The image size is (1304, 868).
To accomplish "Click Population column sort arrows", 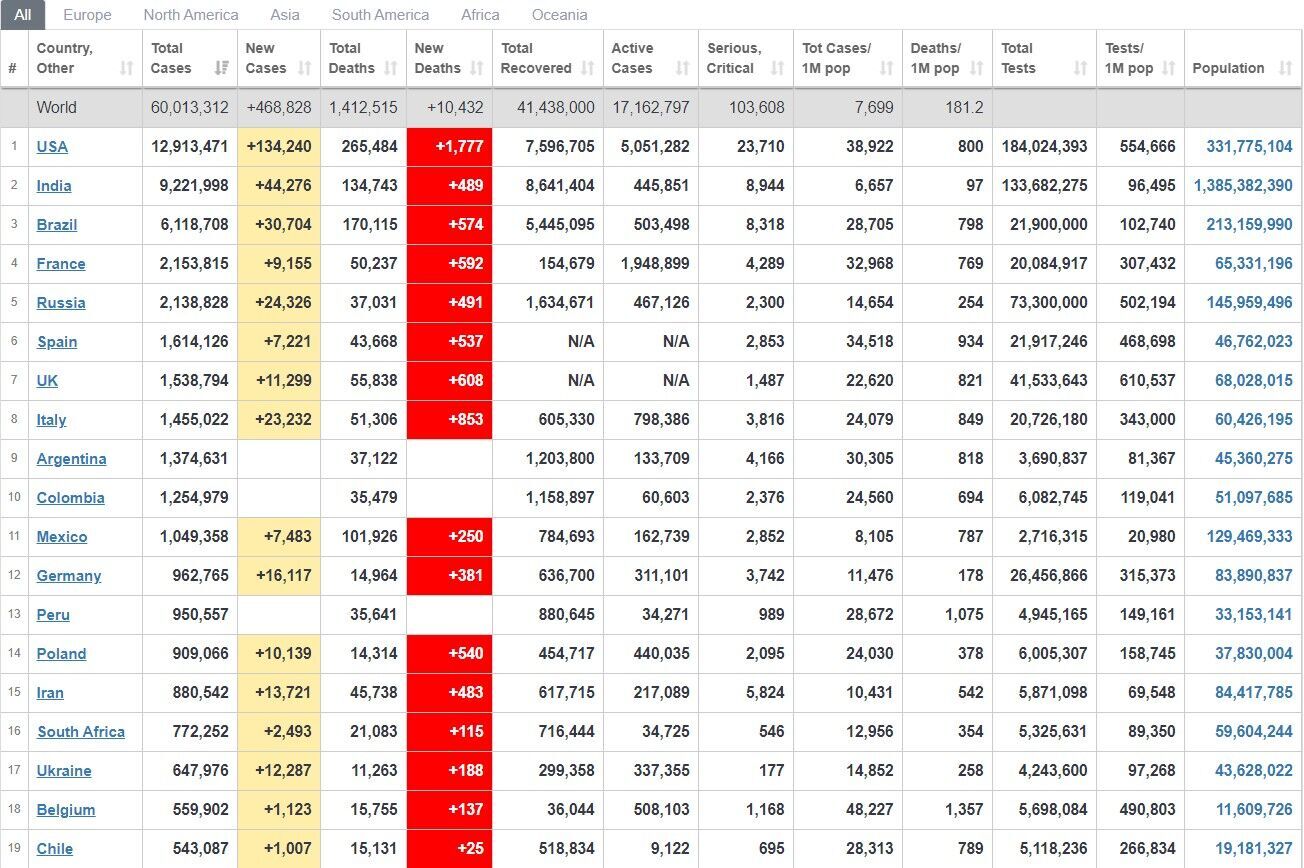I will (x=1285, y=69).
